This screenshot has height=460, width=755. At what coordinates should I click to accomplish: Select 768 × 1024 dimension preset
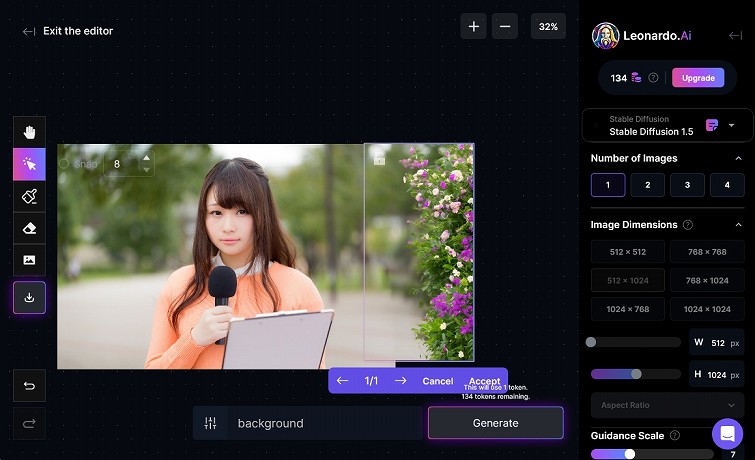[x=707, y=280]
